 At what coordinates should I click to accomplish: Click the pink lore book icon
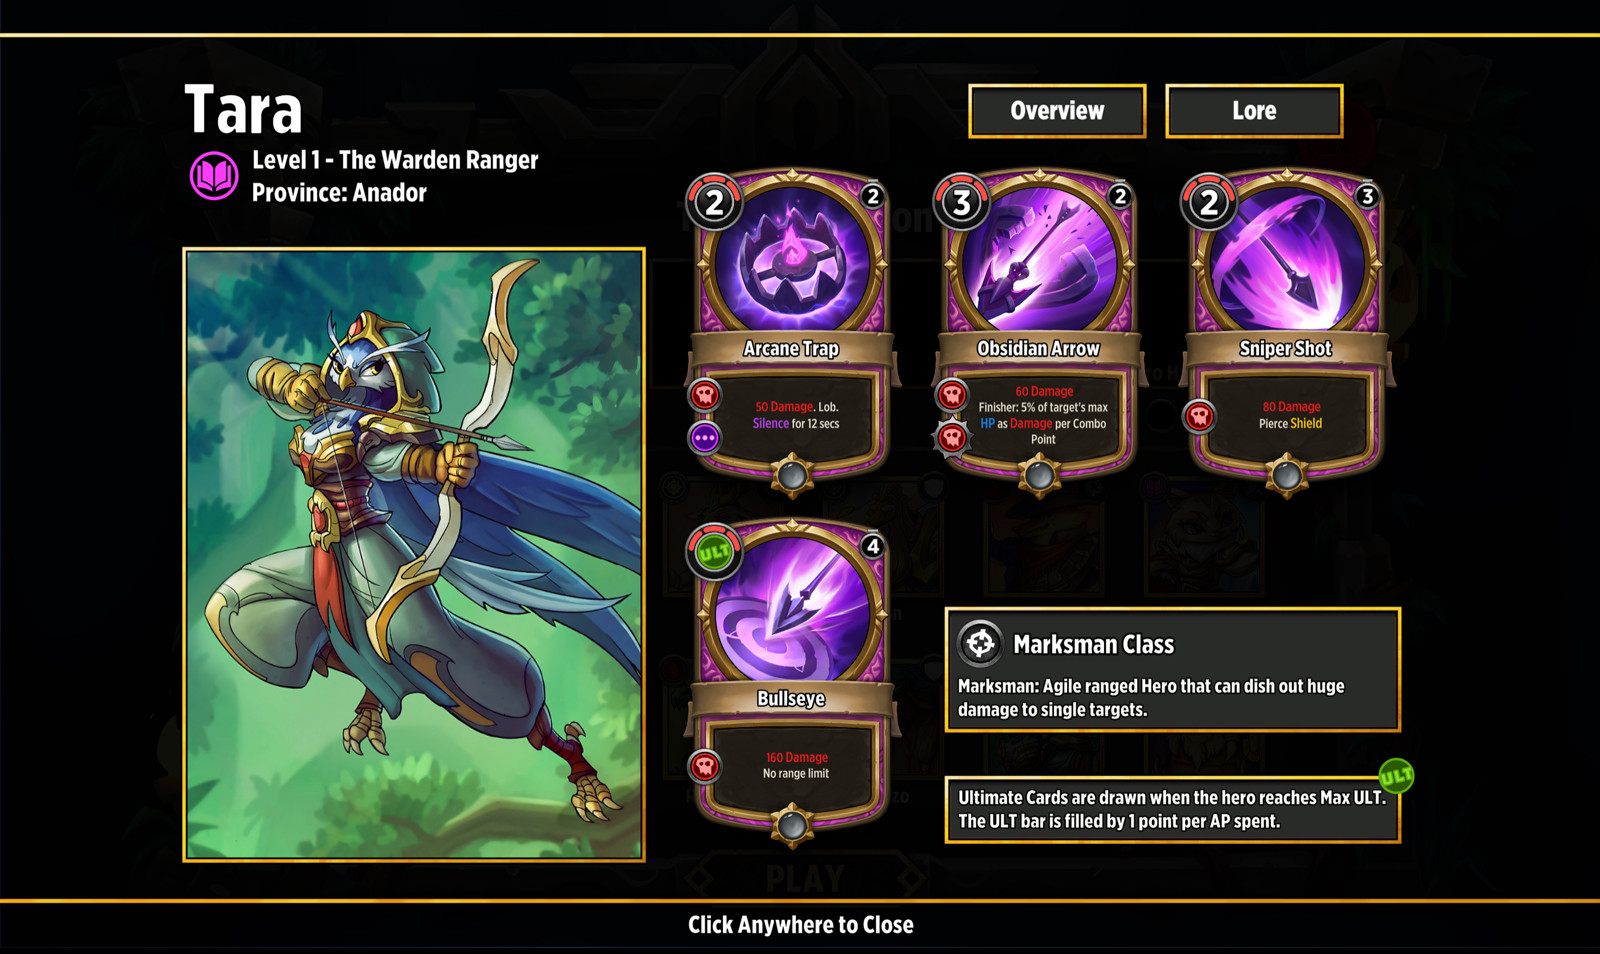(214, 176)
